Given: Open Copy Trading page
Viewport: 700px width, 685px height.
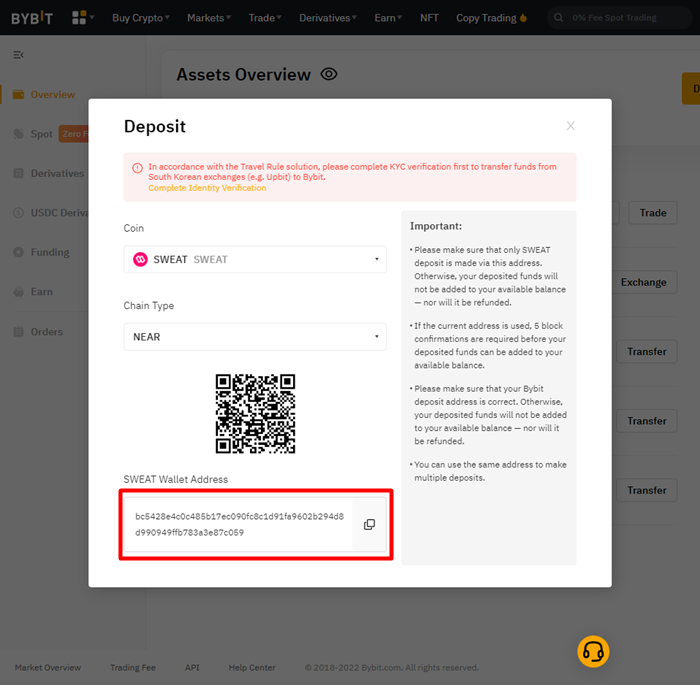Looking at the screenshot, I should (x=486, y=18).
